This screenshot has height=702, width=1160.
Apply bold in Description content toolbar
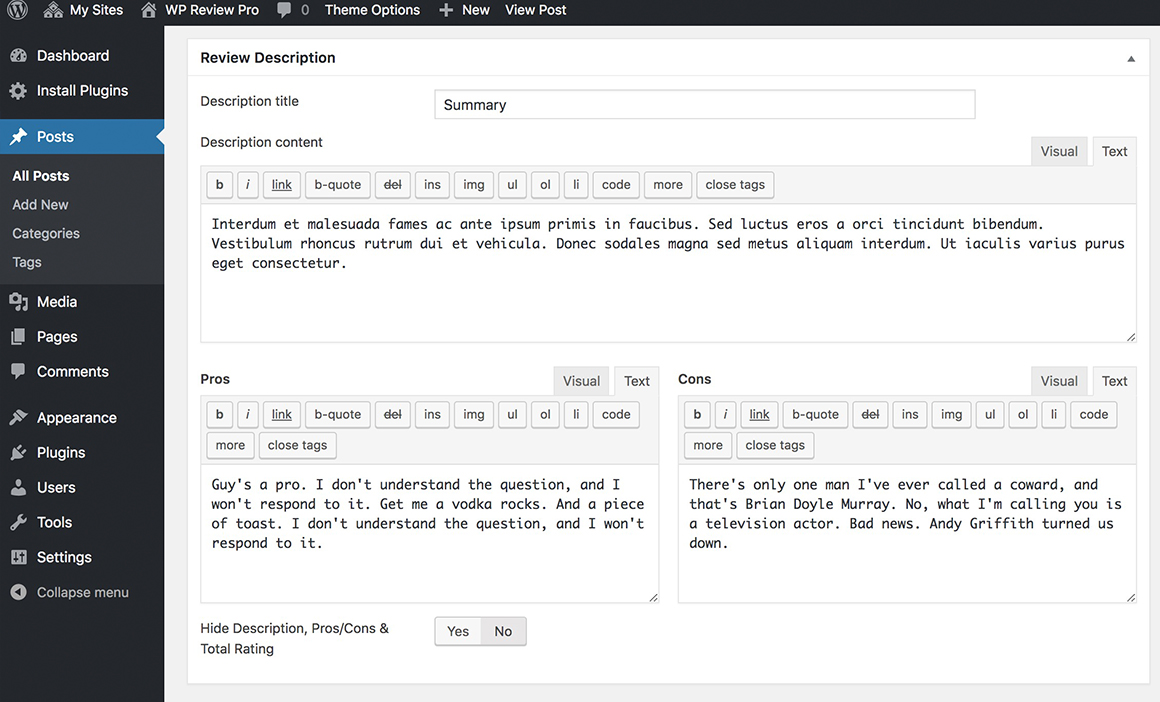tap(219, 185)
